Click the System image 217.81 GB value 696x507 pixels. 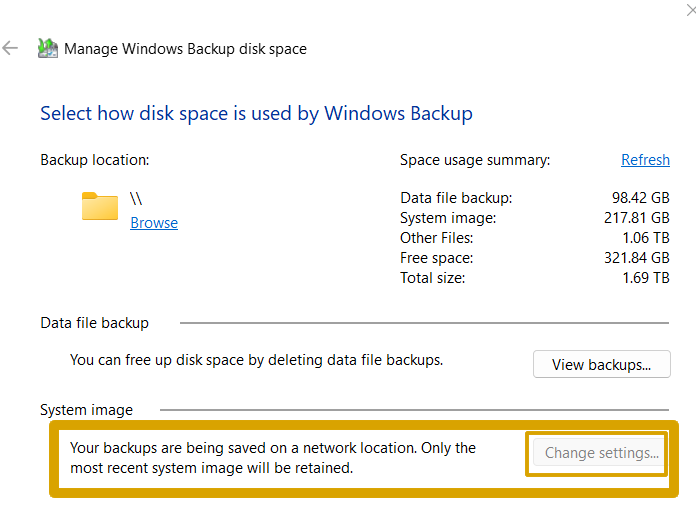tap(637, 218)
